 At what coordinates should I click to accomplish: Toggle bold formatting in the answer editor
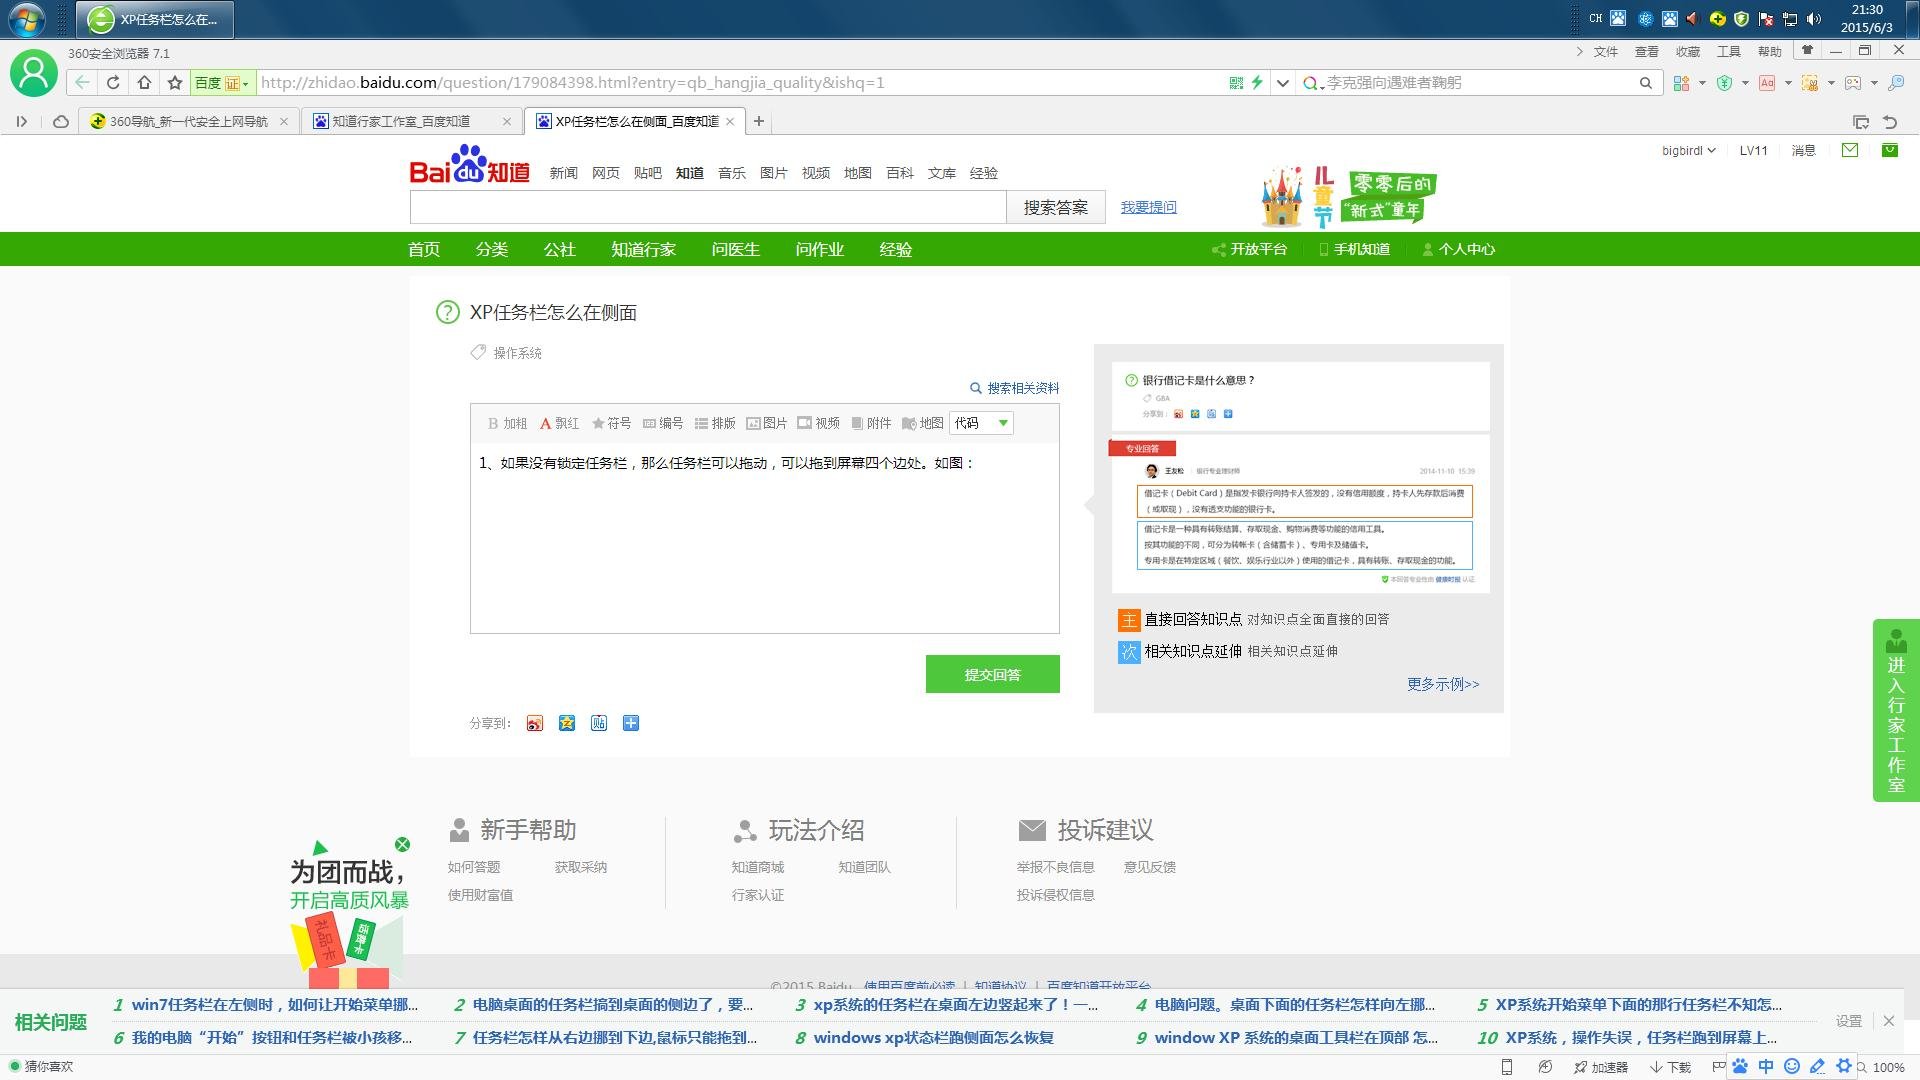pos(507,423)
